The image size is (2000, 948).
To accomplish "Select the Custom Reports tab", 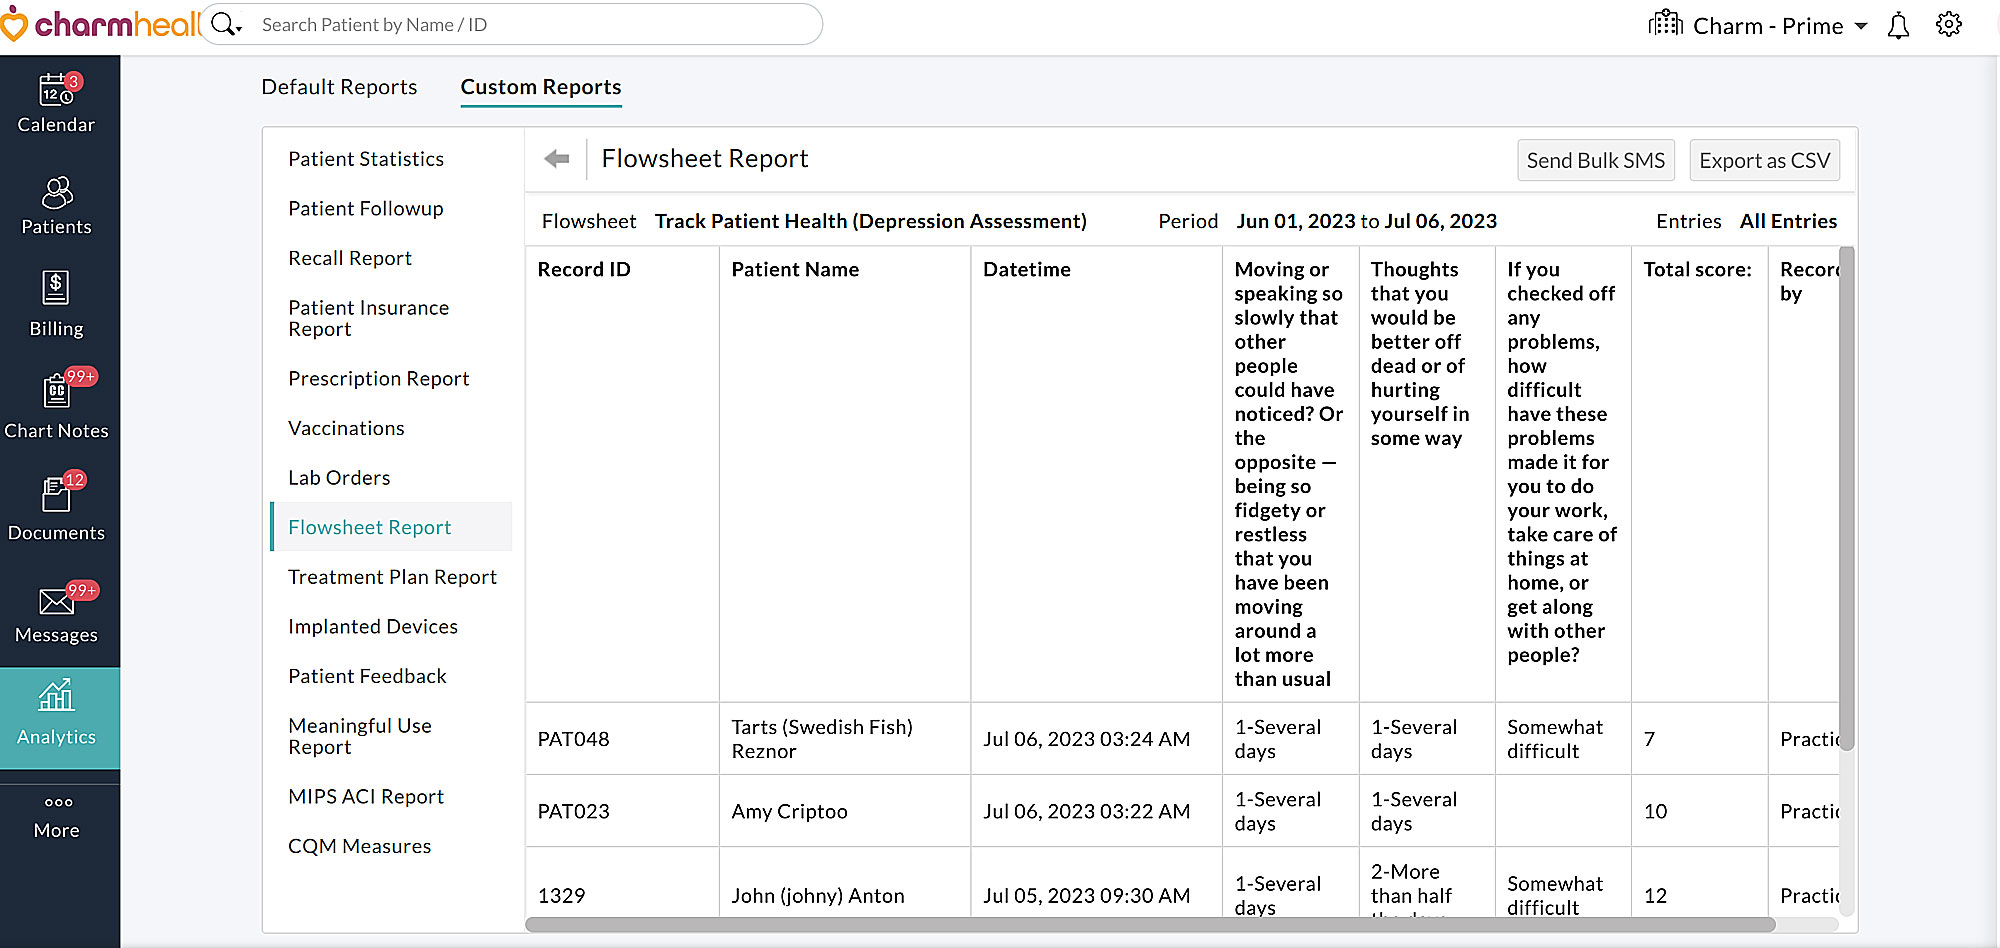I will click(x=540, y=87).
